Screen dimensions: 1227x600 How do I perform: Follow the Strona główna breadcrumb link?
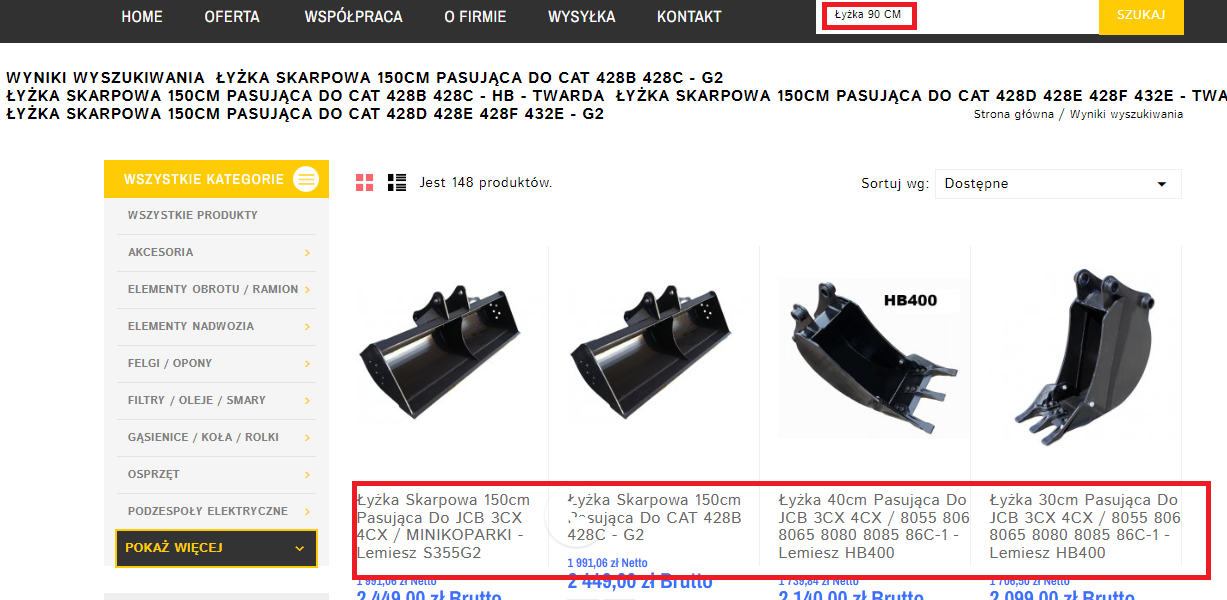click(x=1013, y=114)
